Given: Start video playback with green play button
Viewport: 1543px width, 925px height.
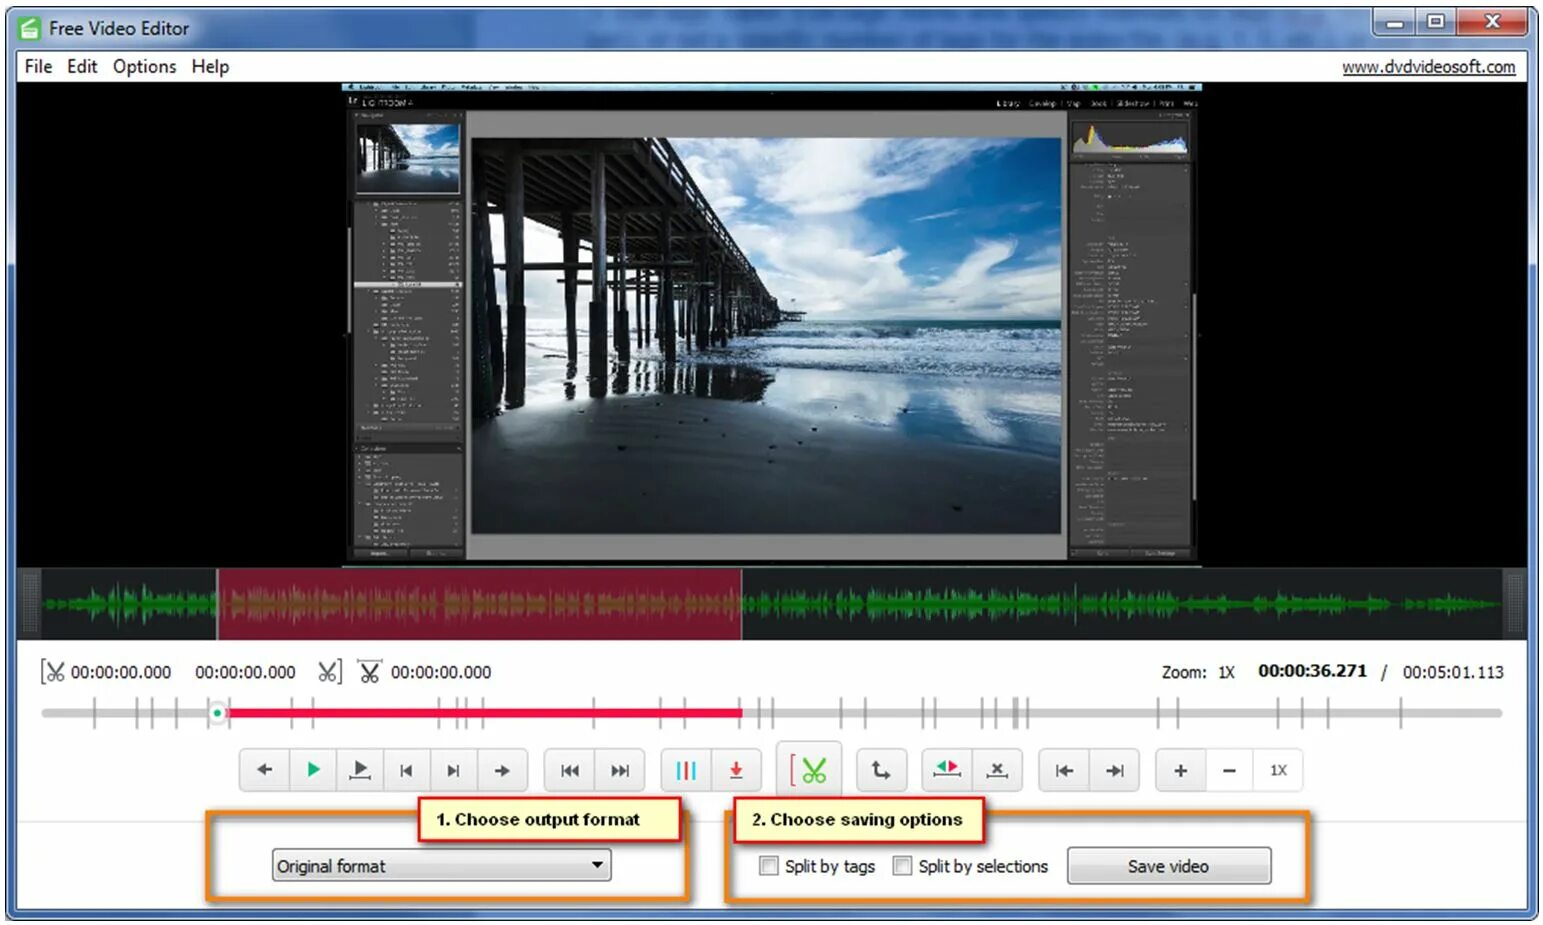Looking at the screenshot, I should (313, 770).
